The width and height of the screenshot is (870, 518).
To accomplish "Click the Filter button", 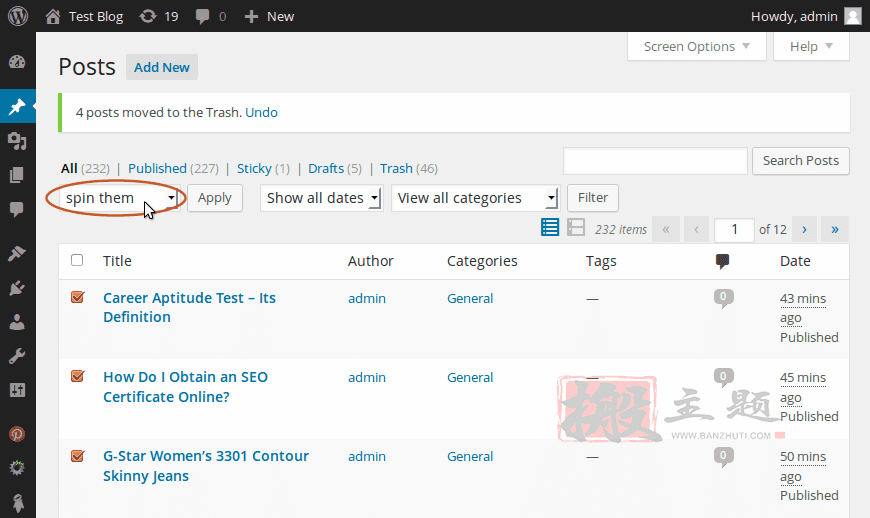I will (593, 198).
